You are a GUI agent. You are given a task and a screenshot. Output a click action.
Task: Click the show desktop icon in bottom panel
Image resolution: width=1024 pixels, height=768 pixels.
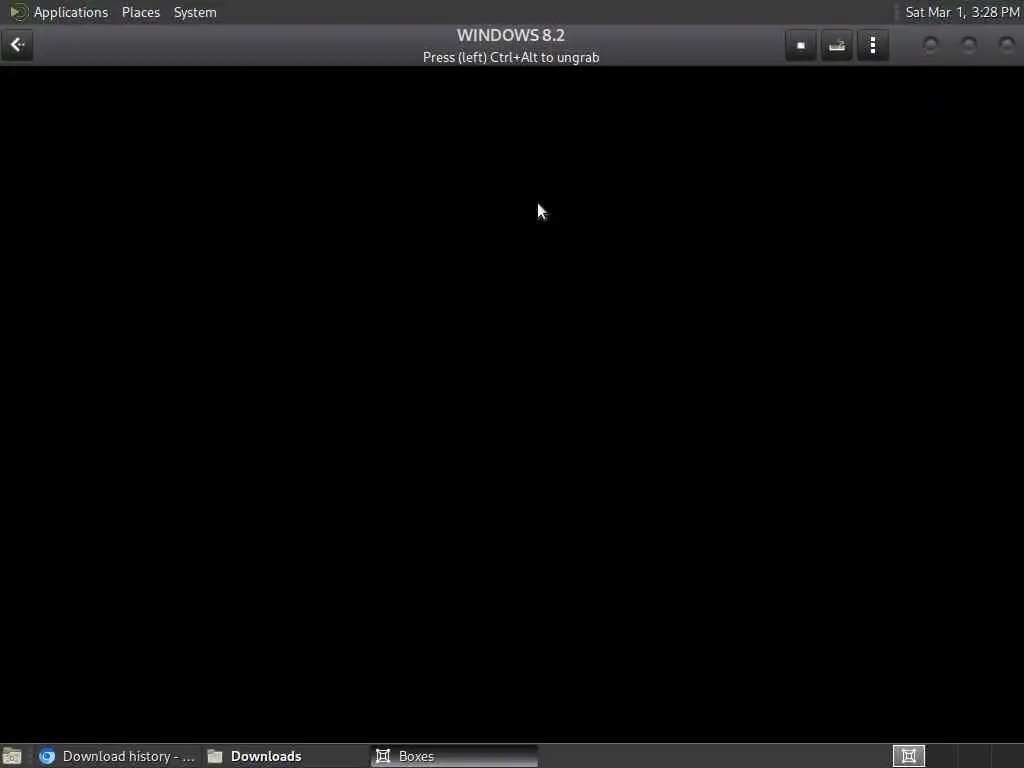point(12,756)
